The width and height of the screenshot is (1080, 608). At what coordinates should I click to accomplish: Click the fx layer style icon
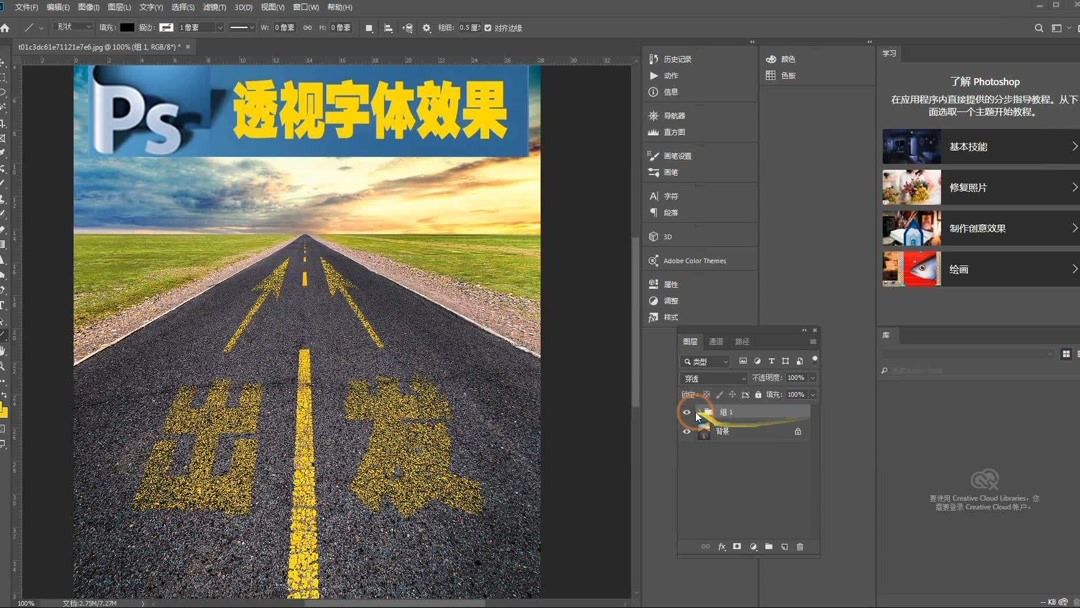(x=721, y=546)
